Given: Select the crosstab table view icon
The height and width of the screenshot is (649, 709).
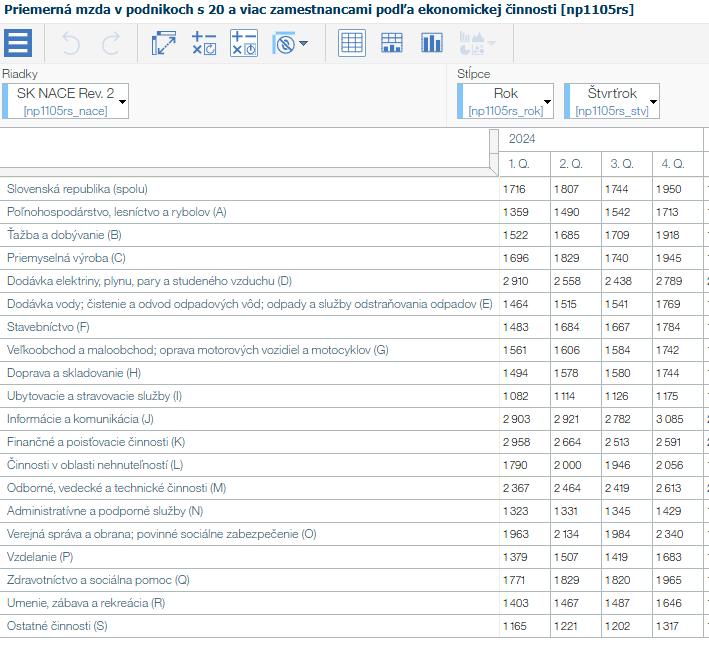Looking at the screenshot, I should 352,43.
